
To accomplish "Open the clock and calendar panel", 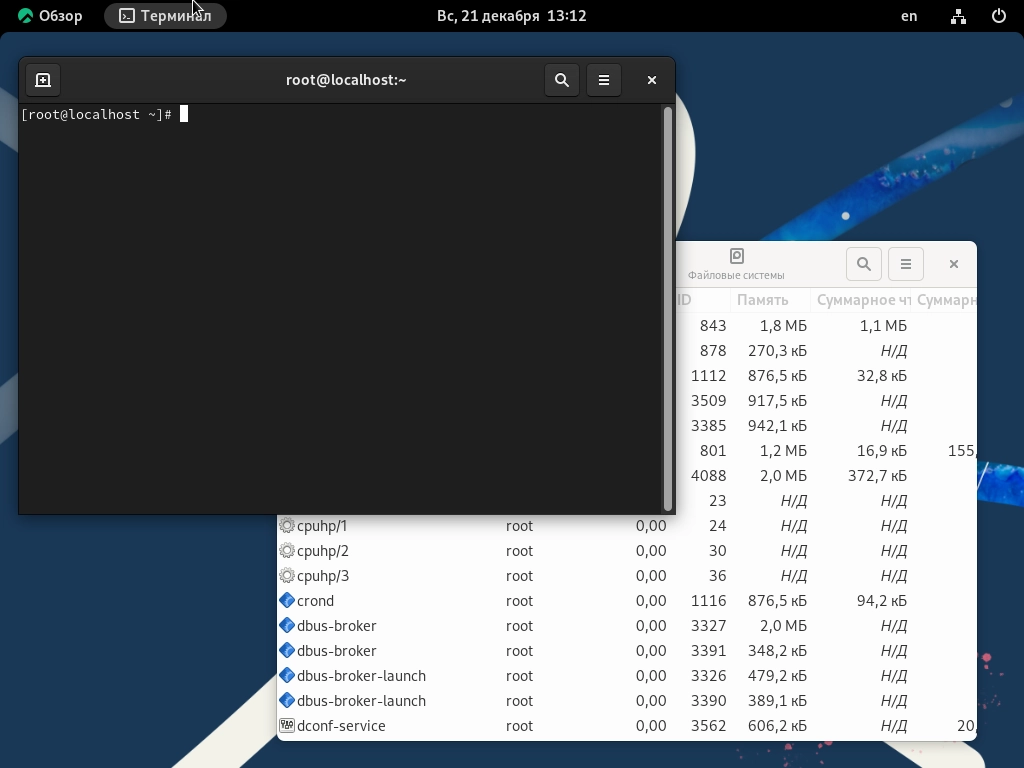I will (x=511, y=16).
